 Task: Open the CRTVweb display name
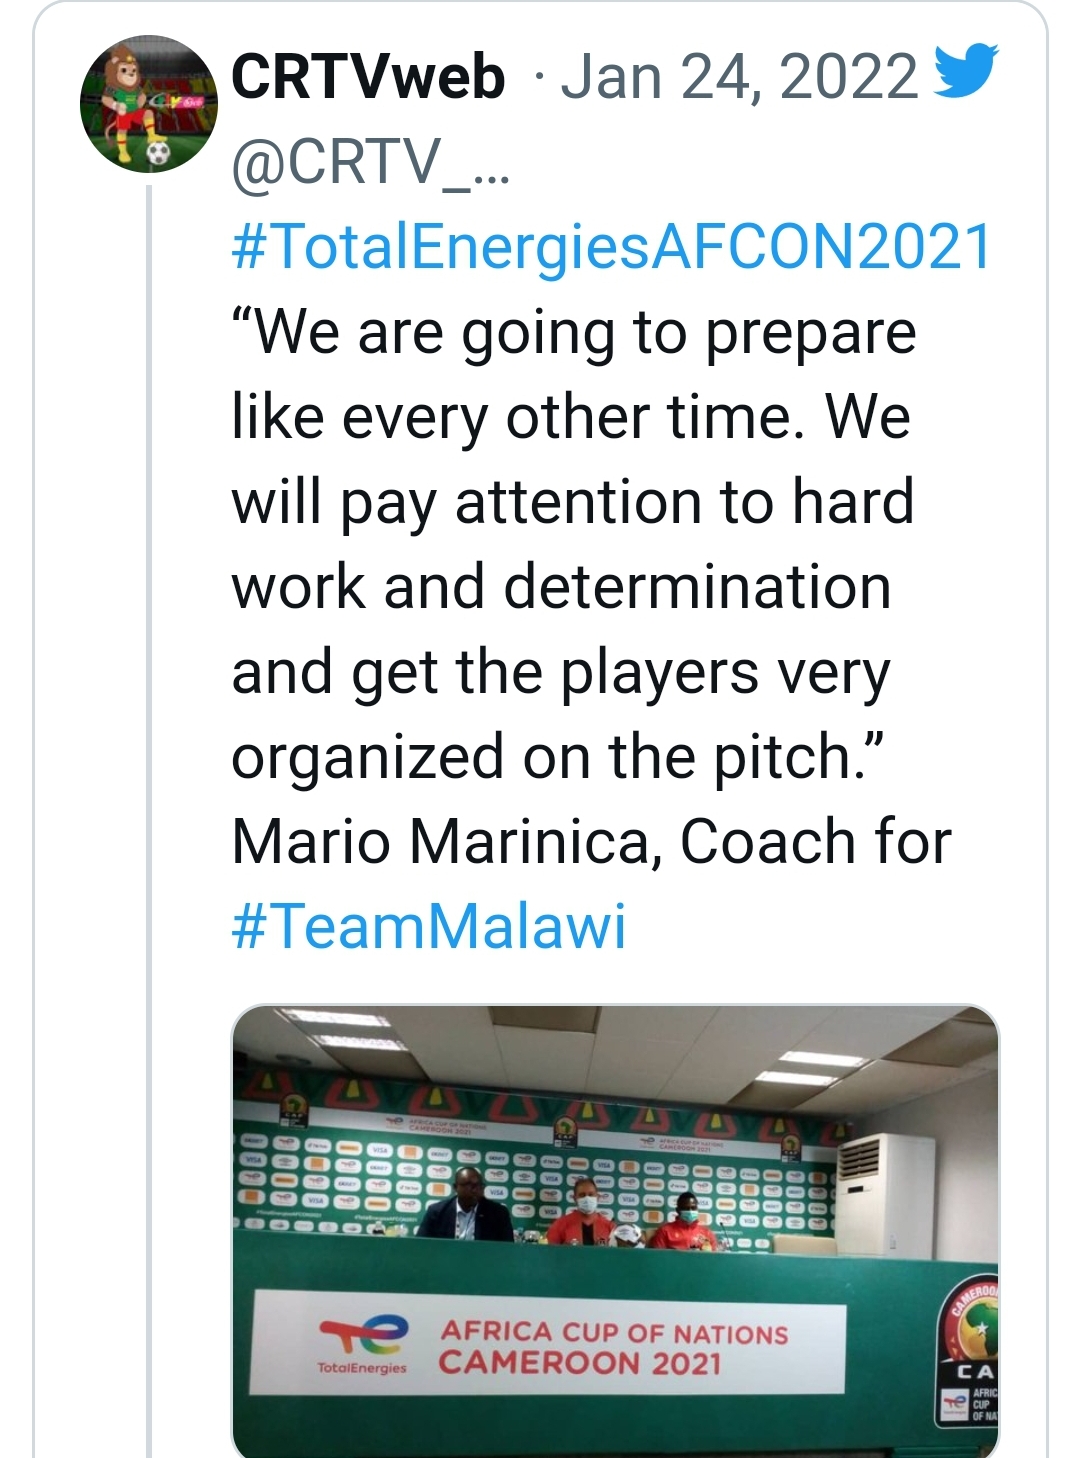click(368, 78)
